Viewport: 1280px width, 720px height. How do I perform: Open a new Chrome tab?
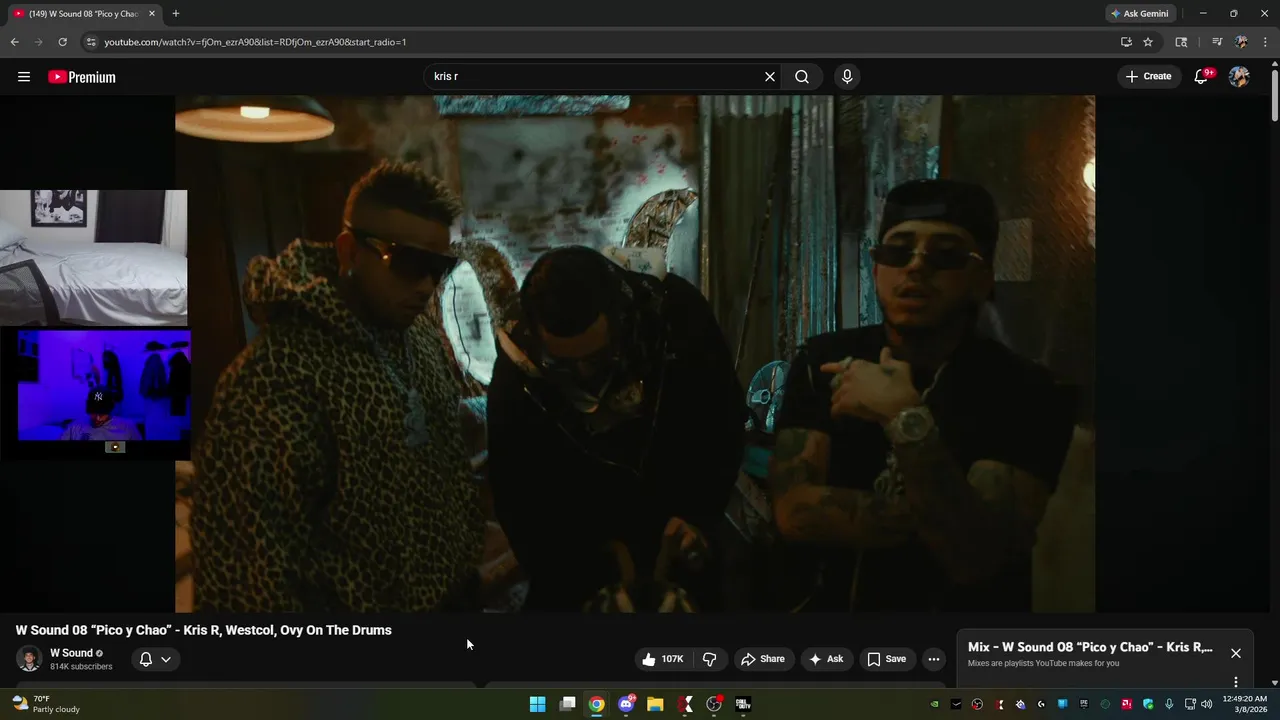[x=176, y=14]
